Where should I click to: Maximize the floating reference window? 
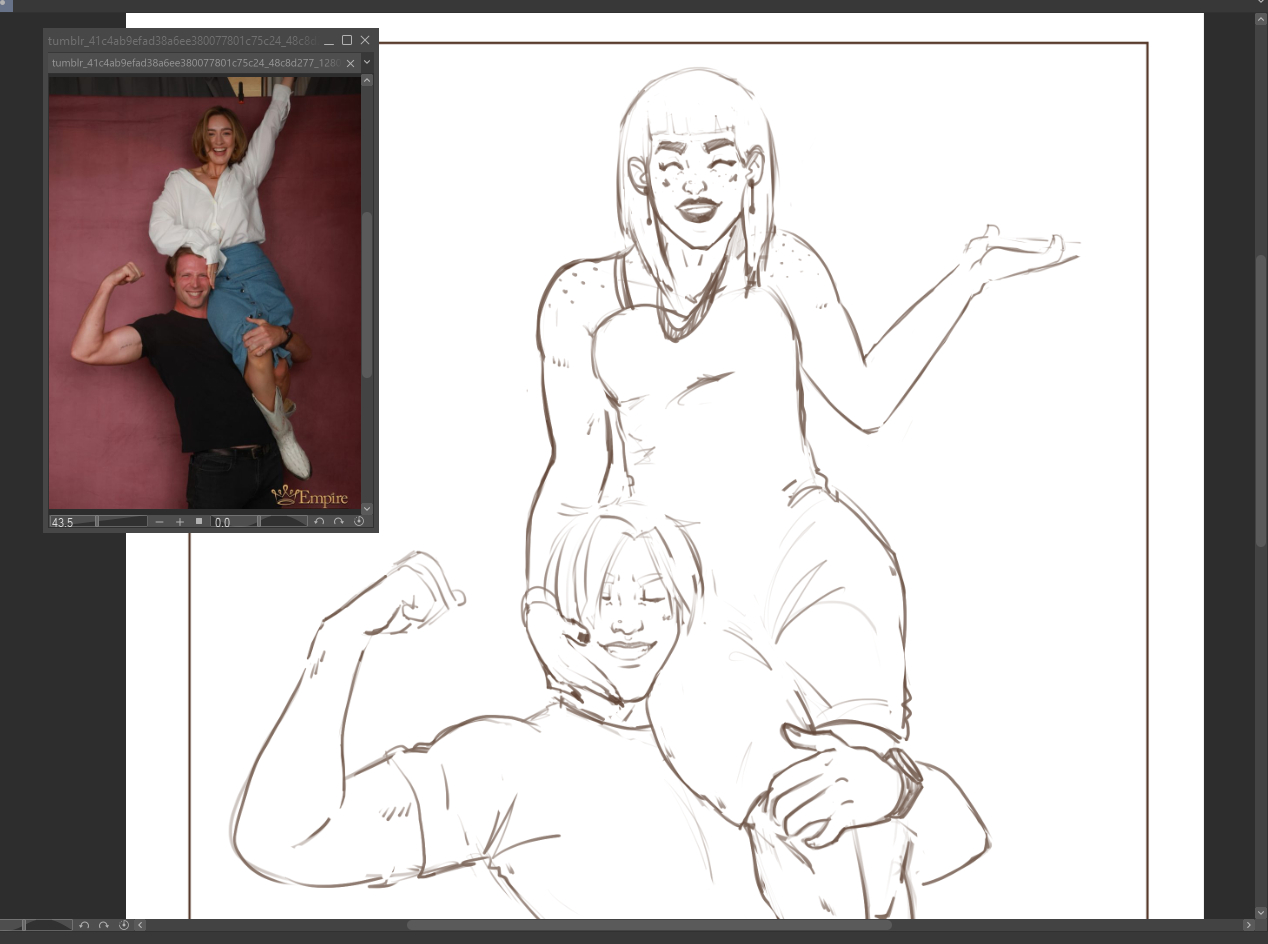(347, 40)
